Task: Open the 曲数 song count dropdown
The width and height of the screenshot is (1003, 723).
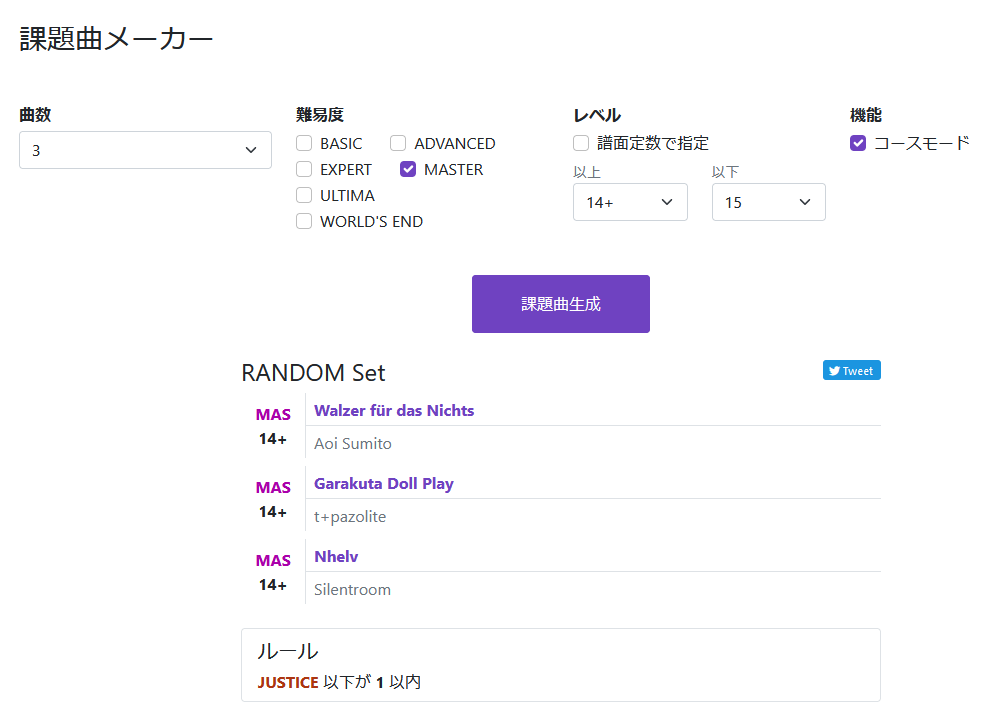Action: point(145,150)
